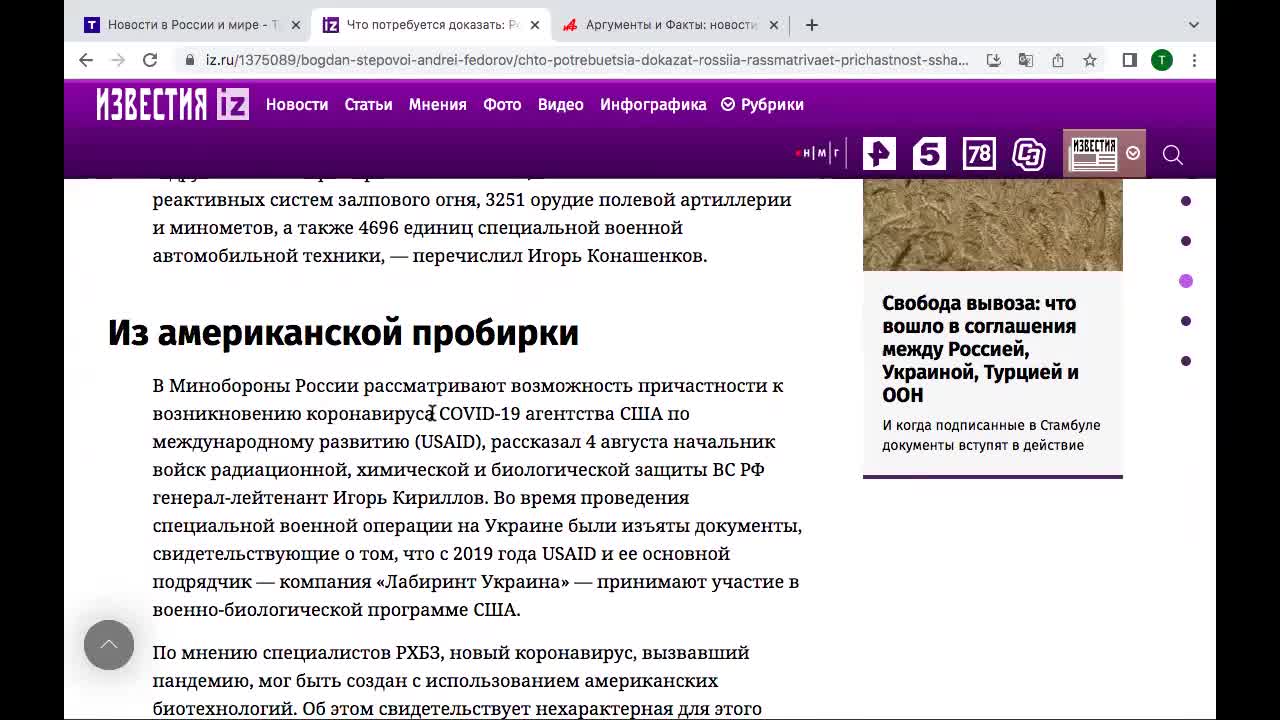Click the text Игорь Конашенков

pyautogui.click(x=617, y=256)
